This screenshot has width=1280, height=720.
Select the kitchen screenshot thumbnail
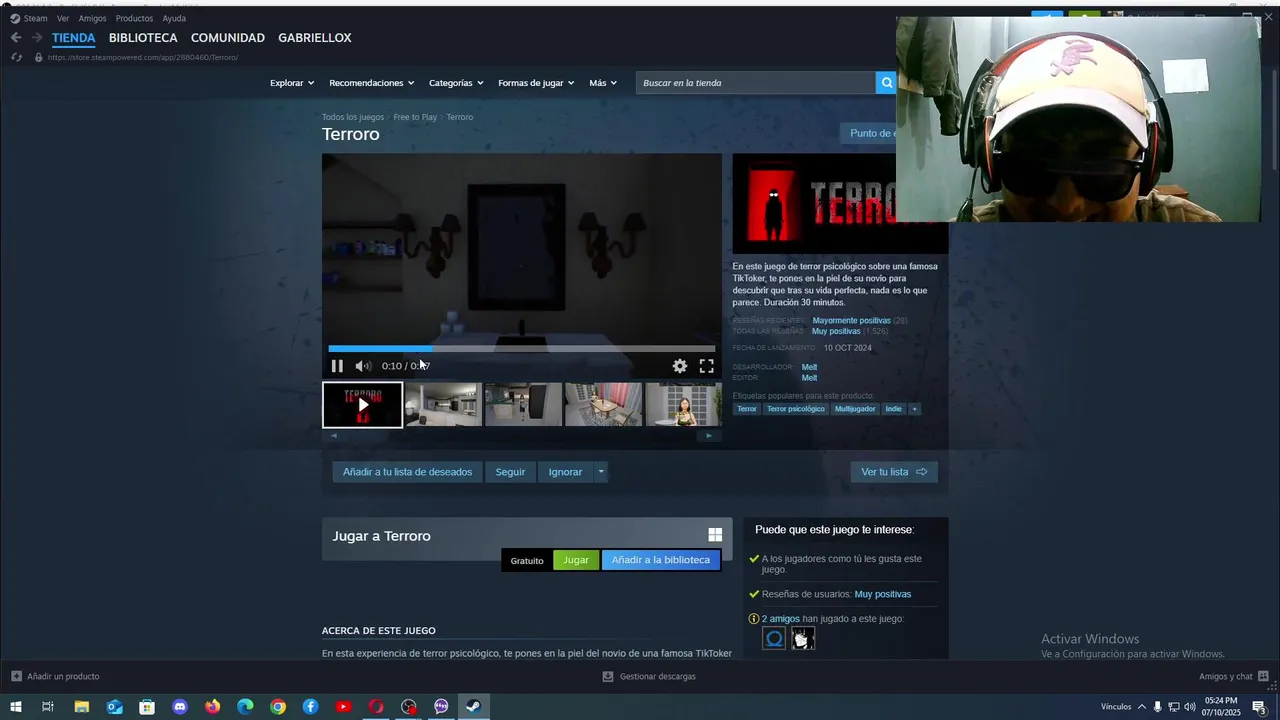443,405
